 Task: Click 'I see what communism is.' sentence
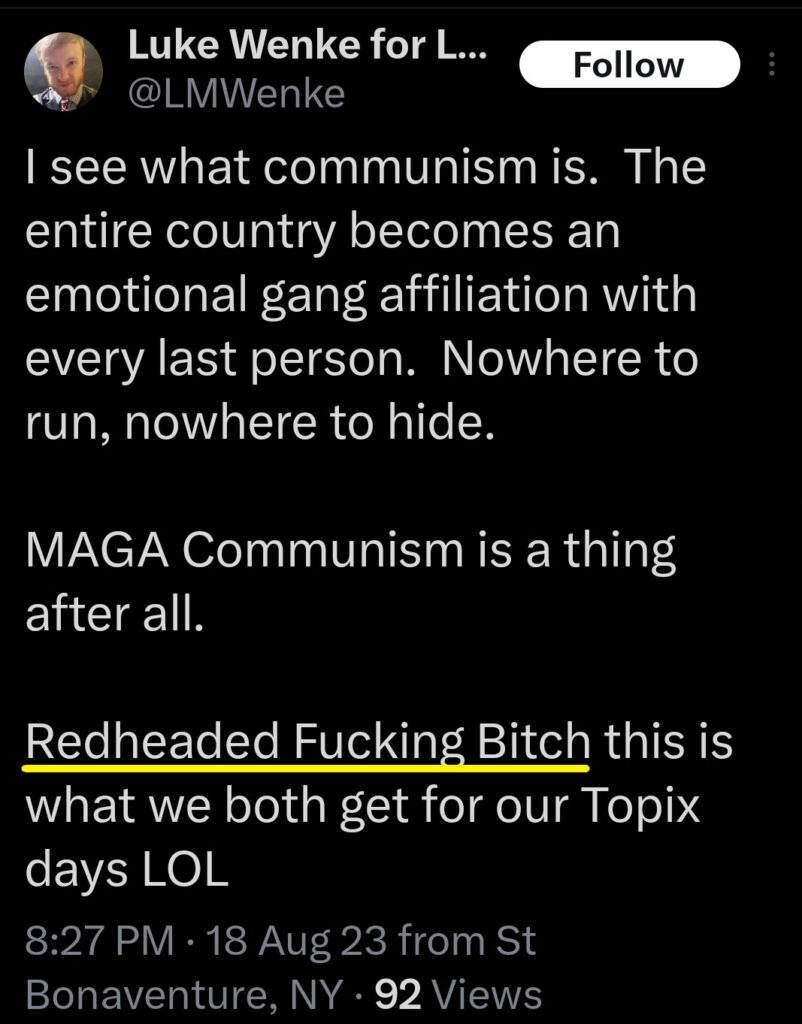tap(312, 167)
